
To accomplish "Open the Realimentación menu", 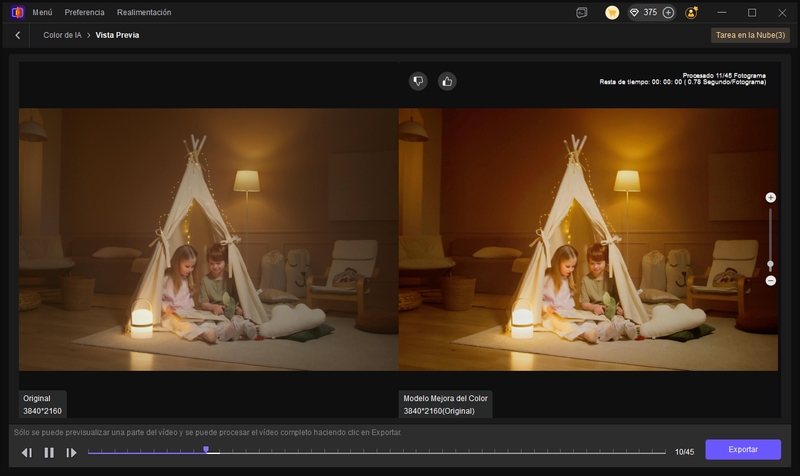I will tap(144, 12).
